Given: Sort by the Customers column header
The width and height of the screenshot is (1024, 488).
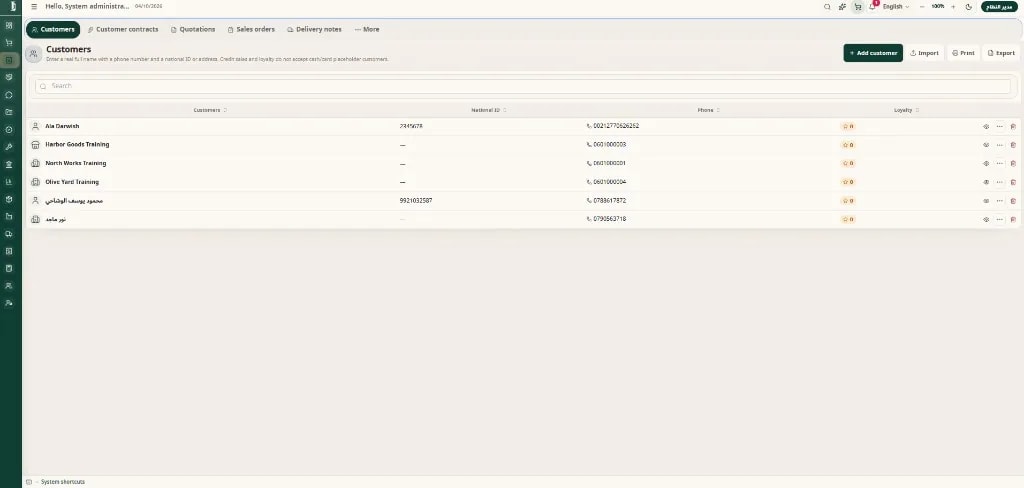Looking at the screenshot, I should coord(210,110).
